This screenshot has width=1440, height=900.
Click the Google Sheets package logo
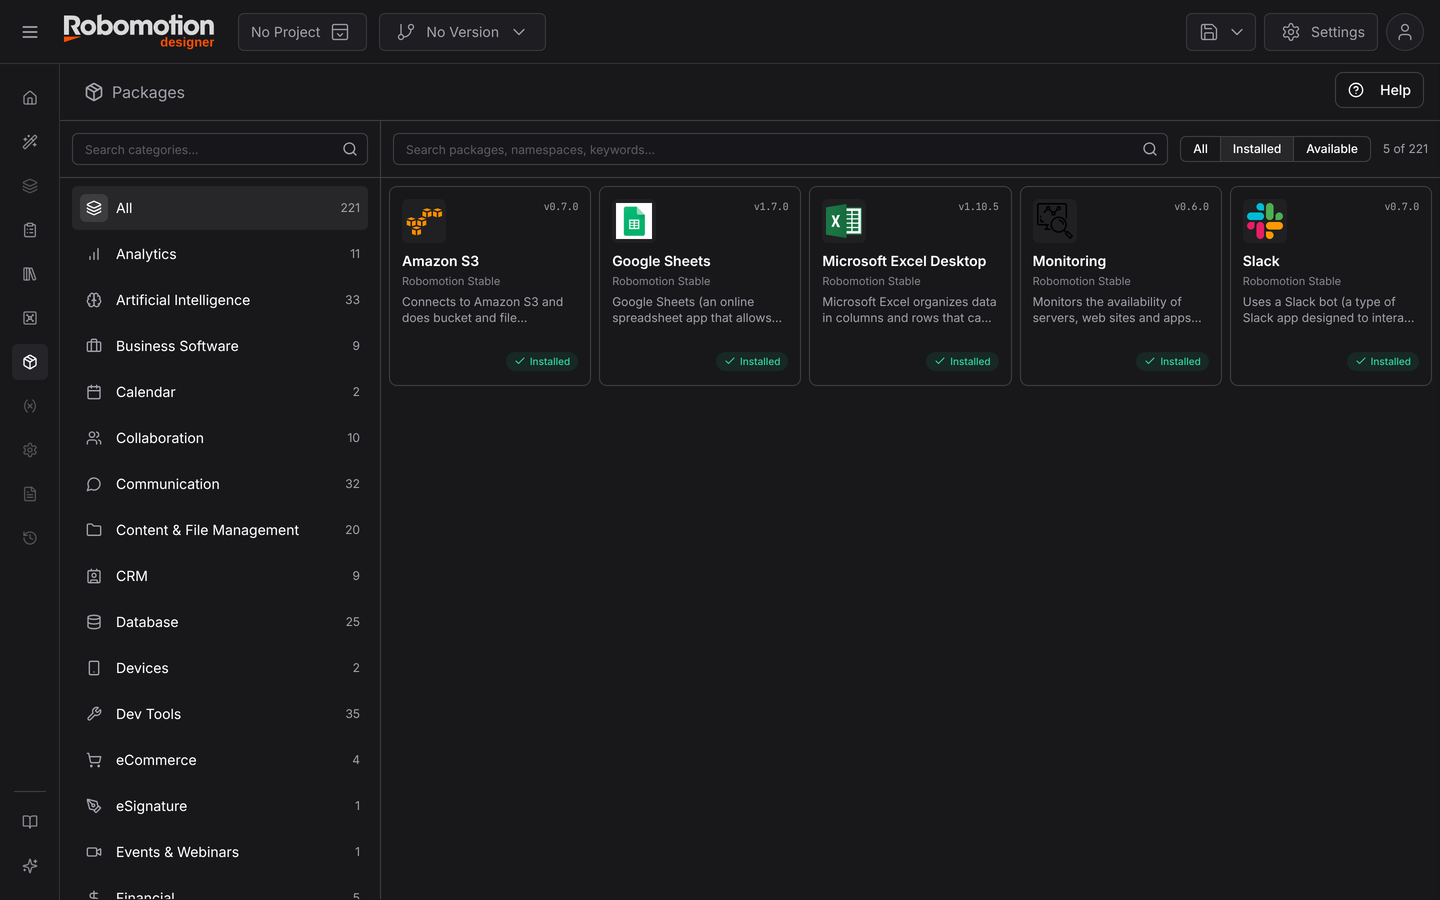tap(634, 221)
